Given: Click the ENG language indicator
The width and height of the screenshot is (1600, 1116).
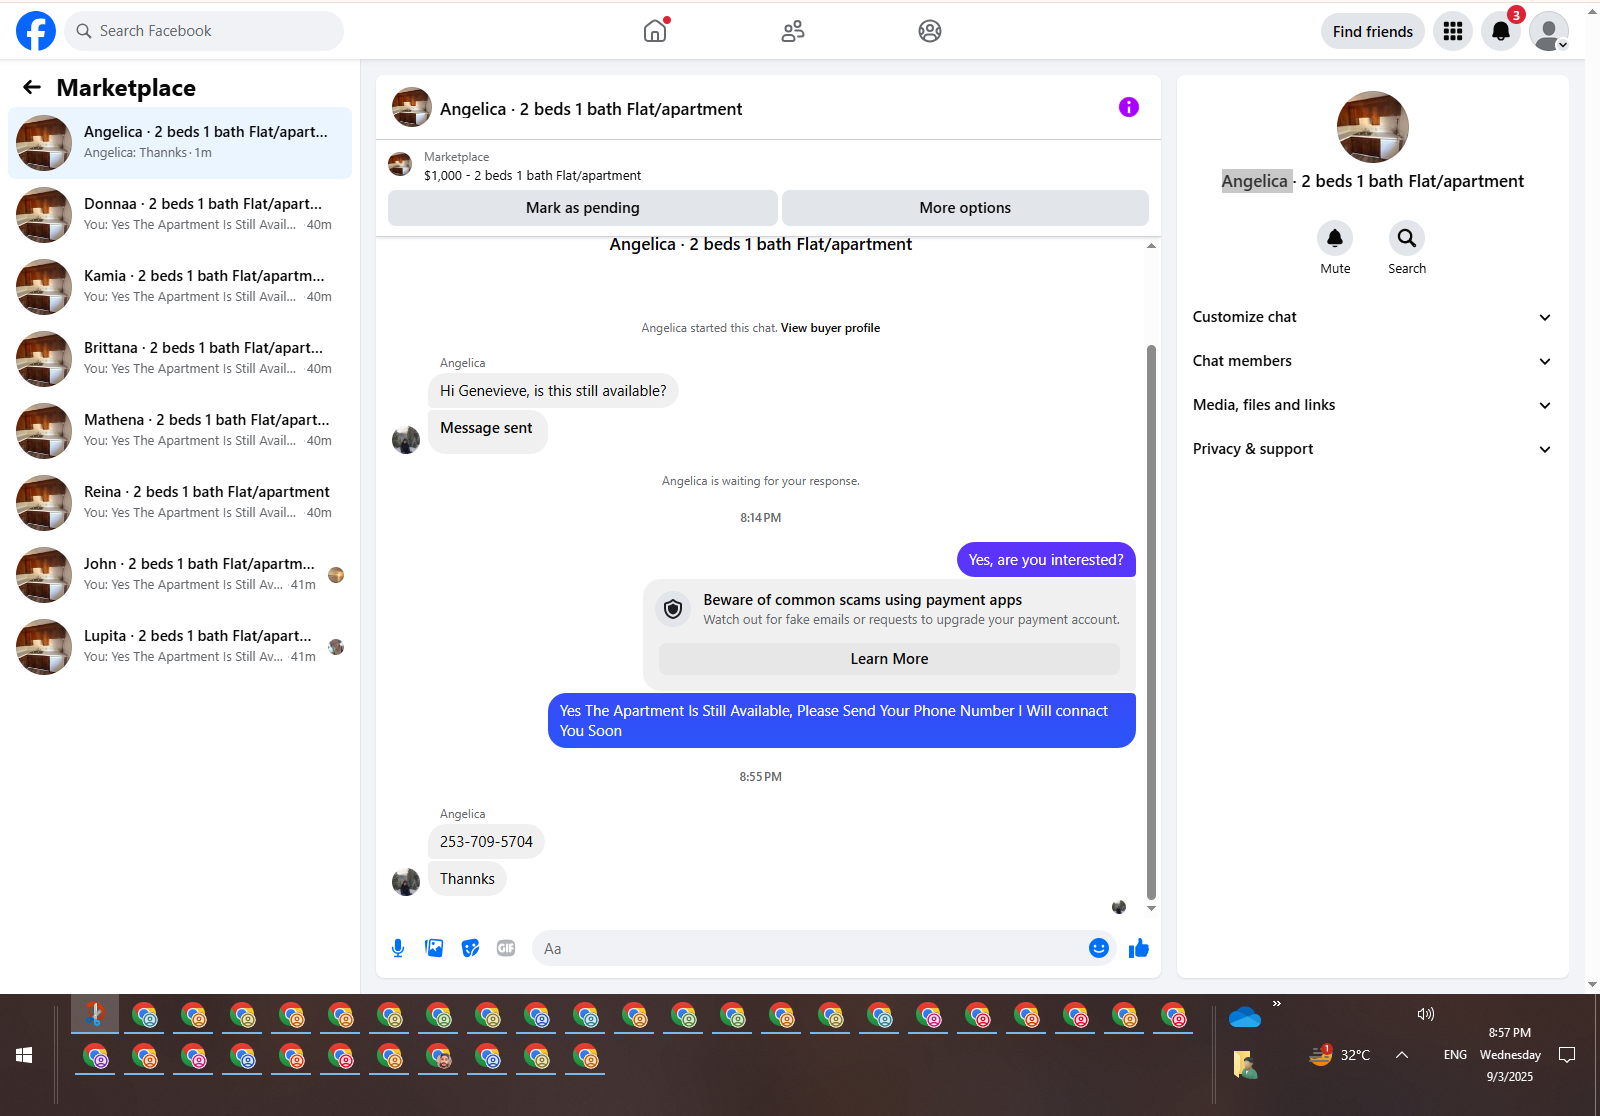Looking at the screenshot, I should [x=1455, y=1055].
